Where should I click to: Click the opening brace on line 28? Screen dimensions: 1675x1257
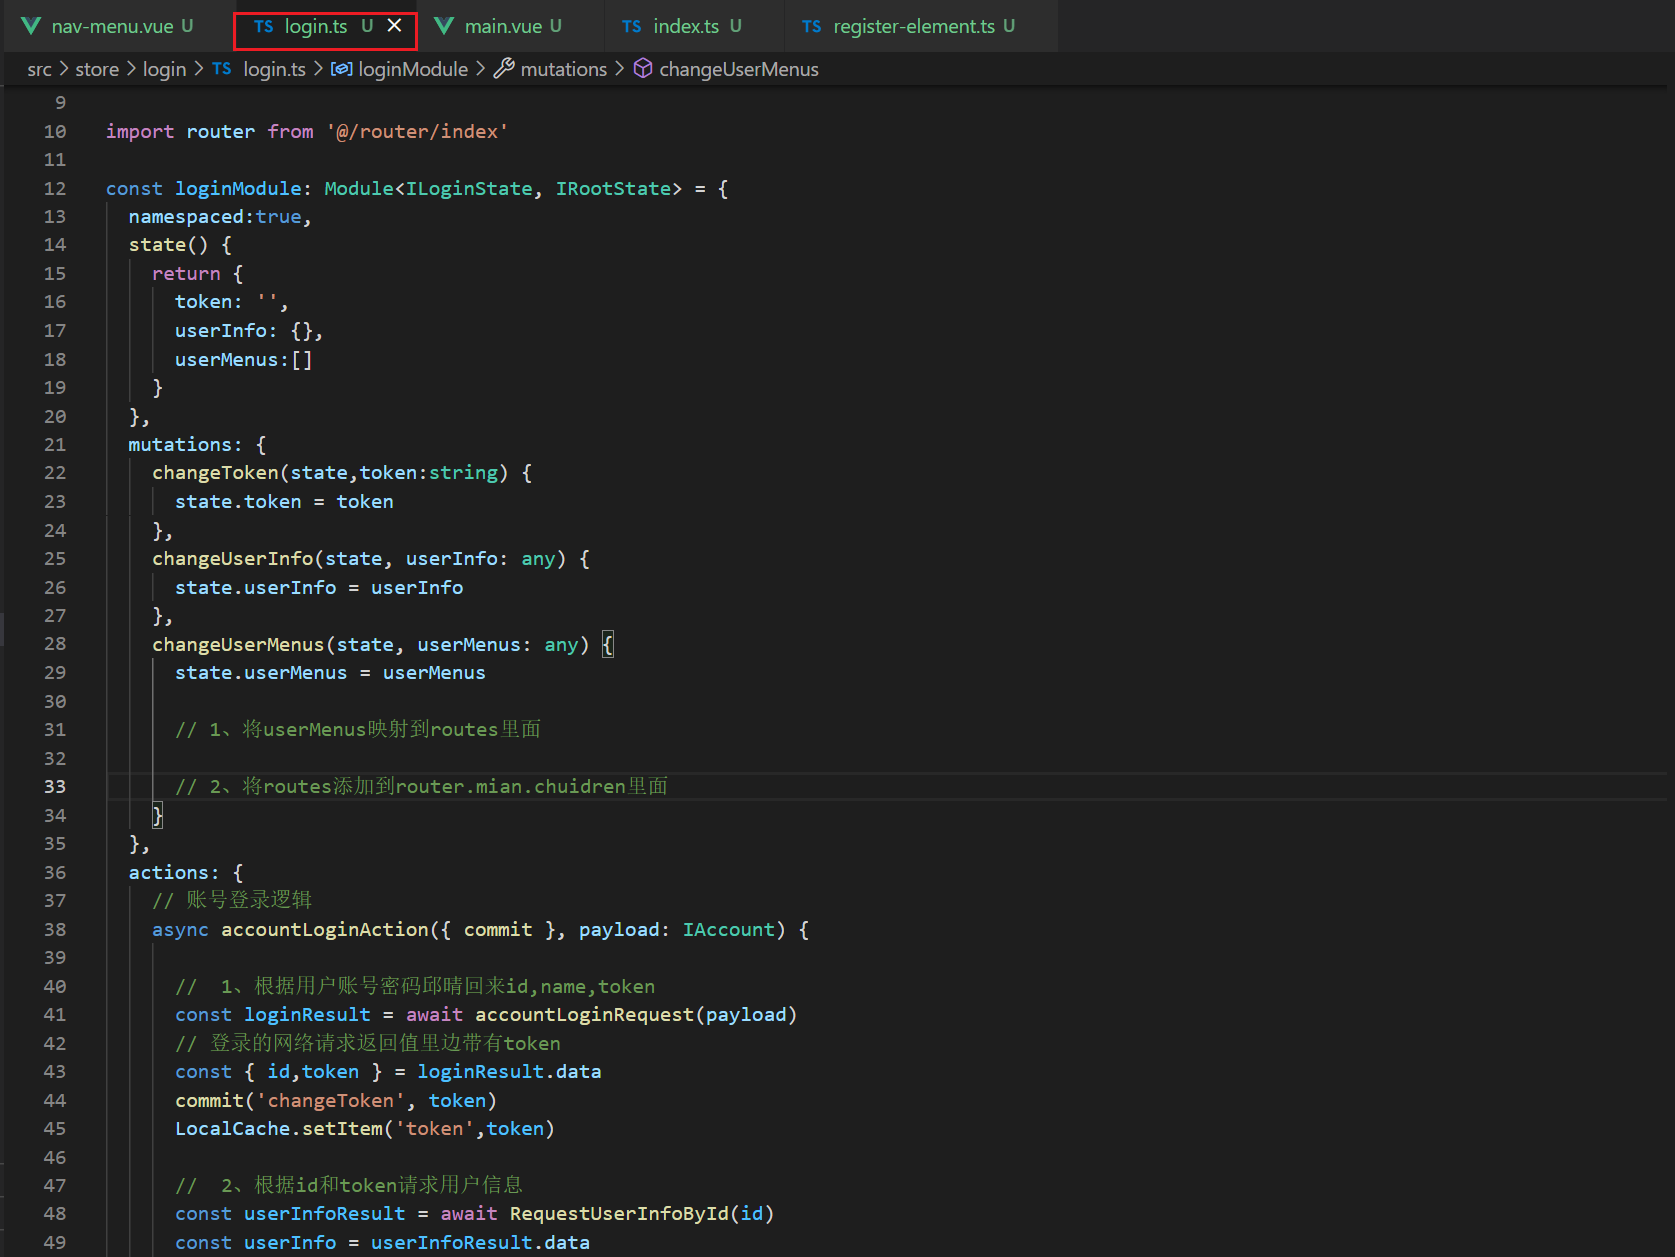(608, 645)
